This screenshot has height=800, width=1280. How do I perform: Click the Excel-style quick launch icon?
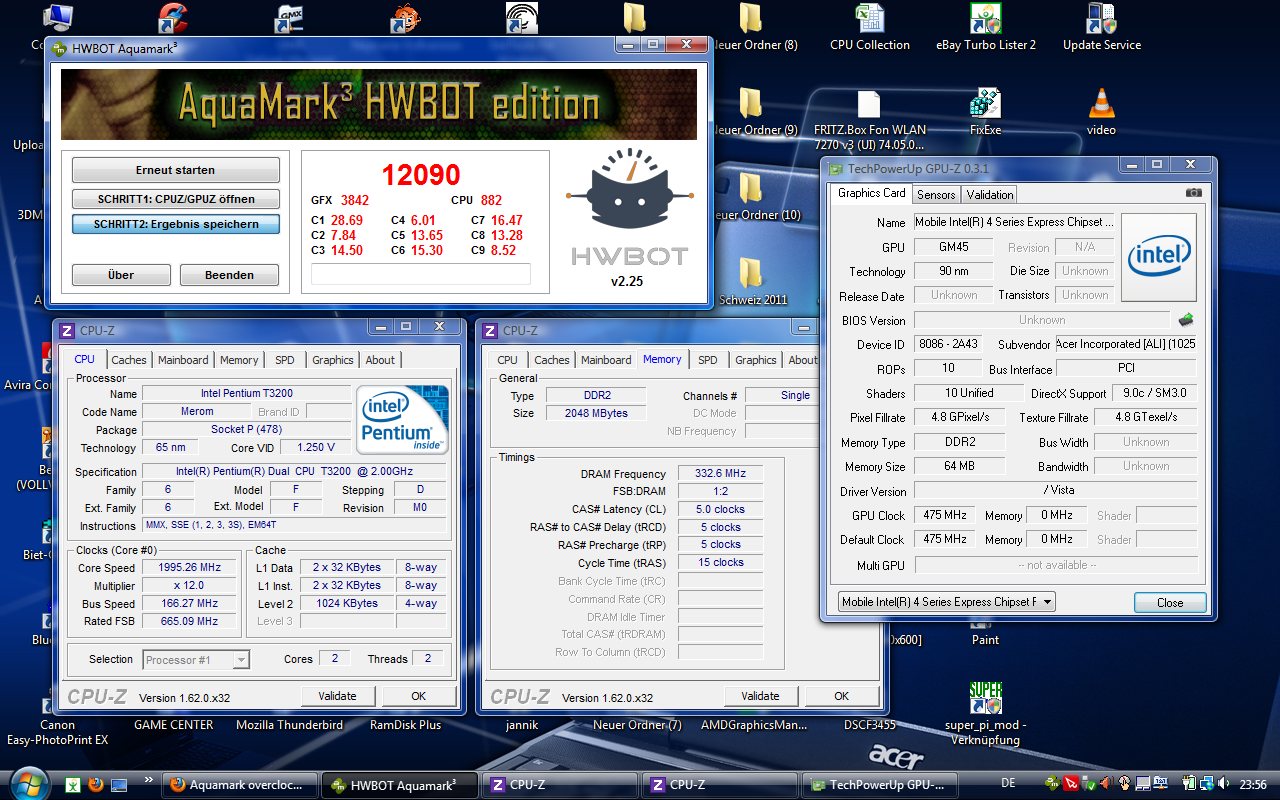[x=73, y=785]
